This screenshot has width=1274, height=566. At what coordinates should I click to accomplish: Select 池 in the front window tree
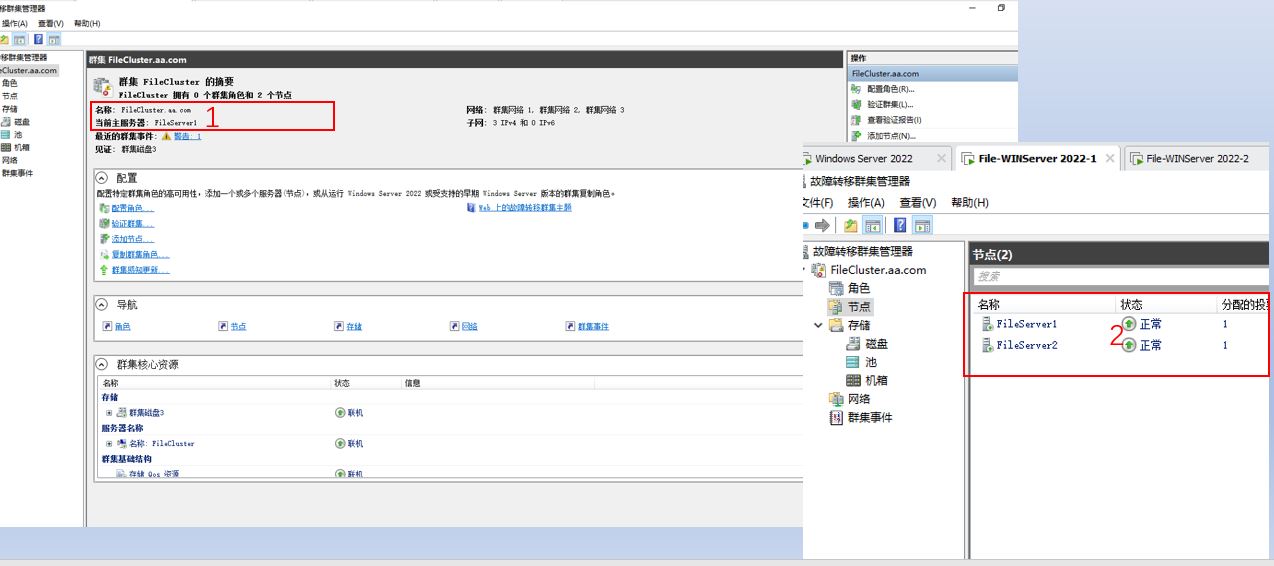tap(870, 362)
